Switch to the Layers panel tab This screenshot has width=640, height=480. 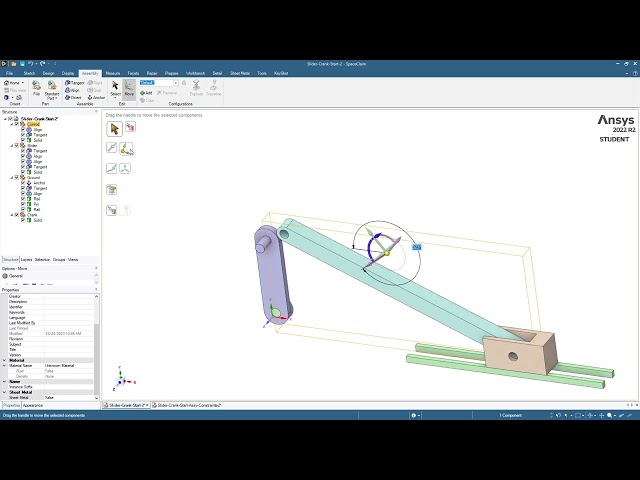26,260
